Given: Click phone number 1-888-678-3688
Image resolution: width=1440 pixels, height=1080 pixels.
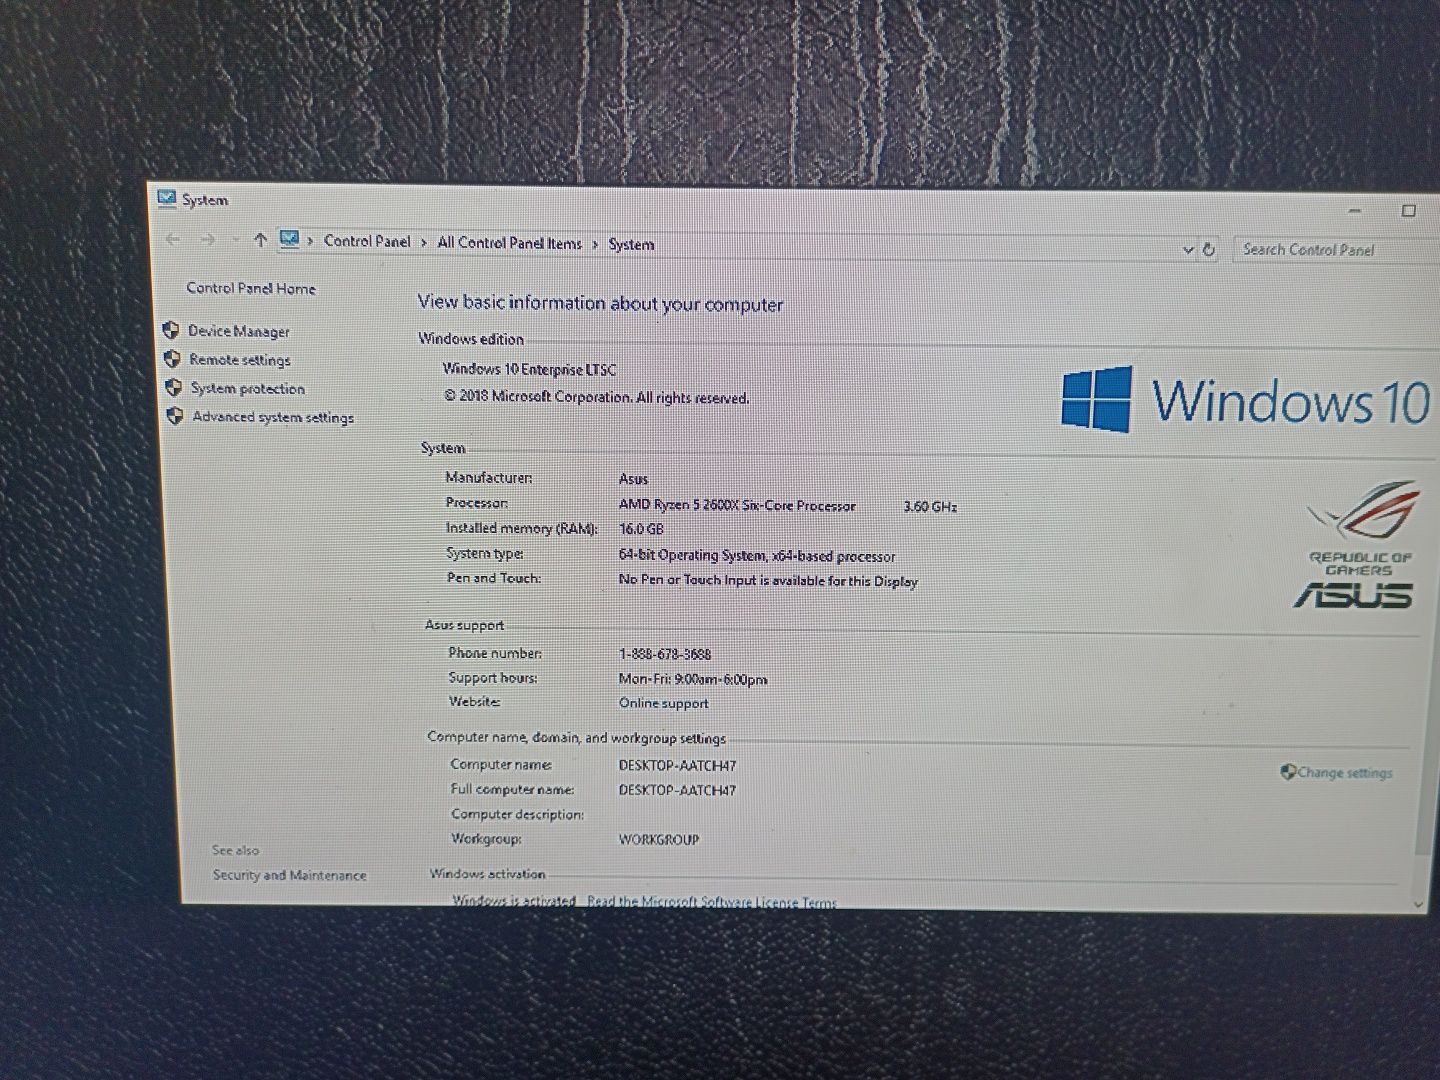Looking at the screenshot, I should click(x=664, y=654).
